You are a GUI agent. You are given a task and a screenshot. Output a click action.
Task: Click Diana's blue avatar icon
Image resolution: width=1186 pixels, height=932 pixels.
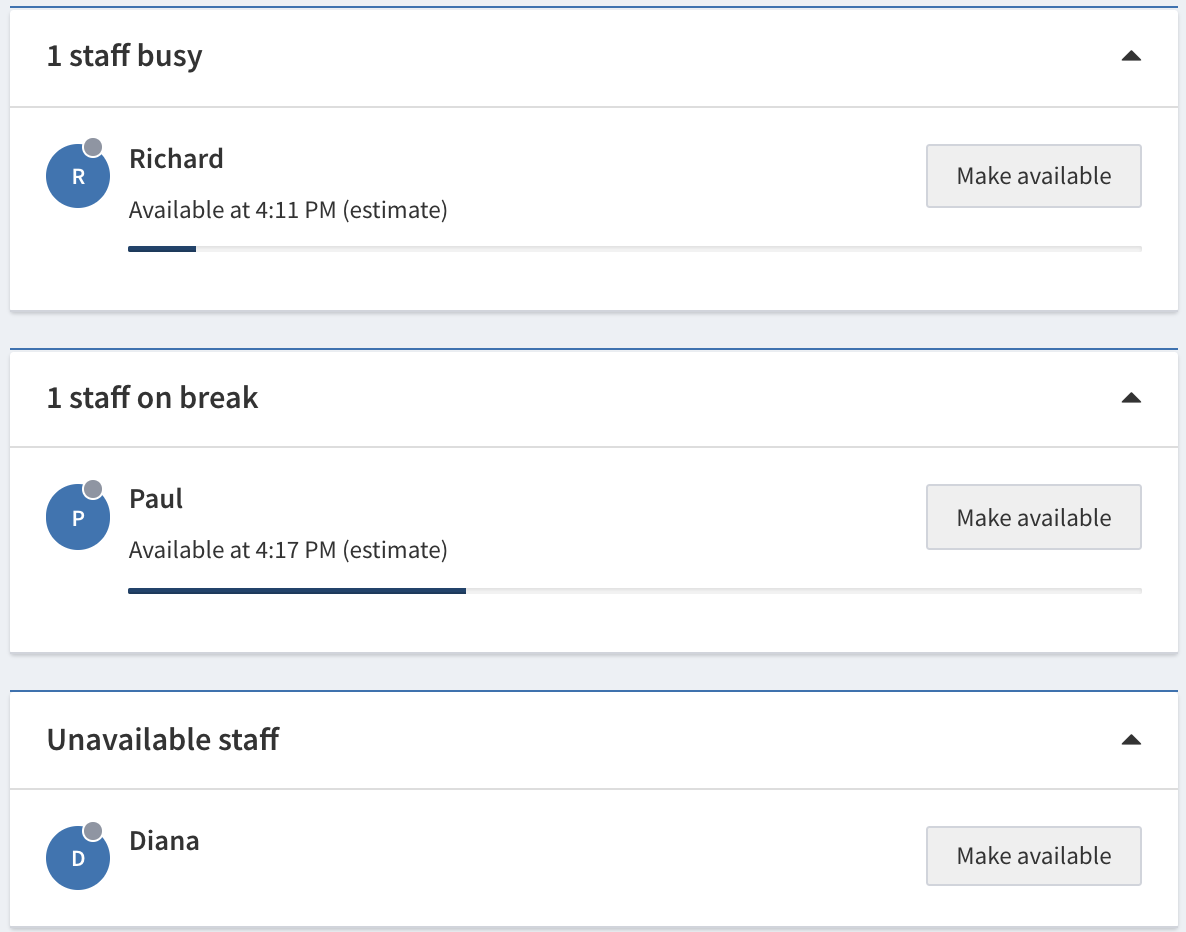[78, 858]
